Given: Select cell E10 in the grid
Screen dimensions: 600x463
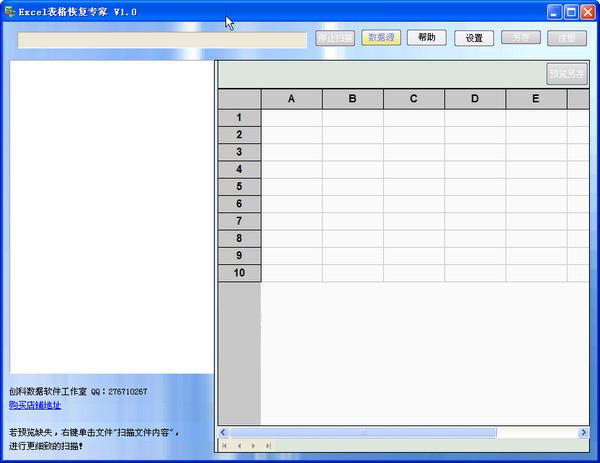Looking at the screenshot, I should pos(536,273).
